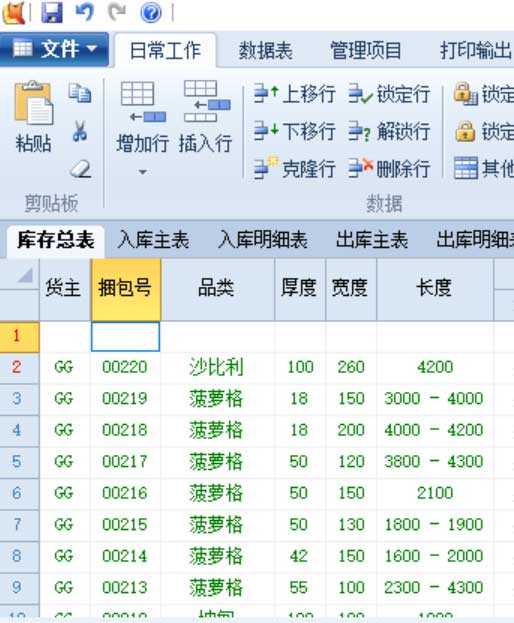Click the empty 捆包号 cell in row 1
The width and height of the screenshot is (514, 623).
coord(125,337)
